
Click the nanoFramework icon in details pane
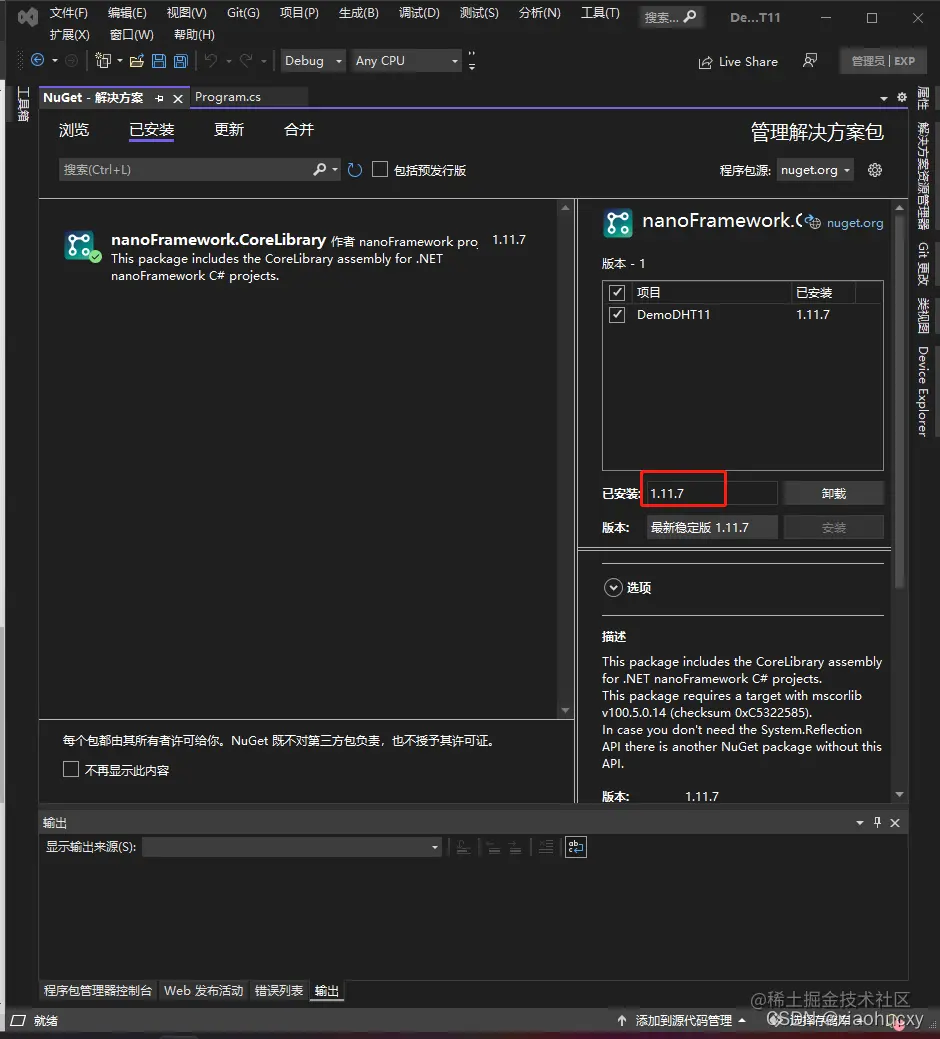tap(618, 223)
